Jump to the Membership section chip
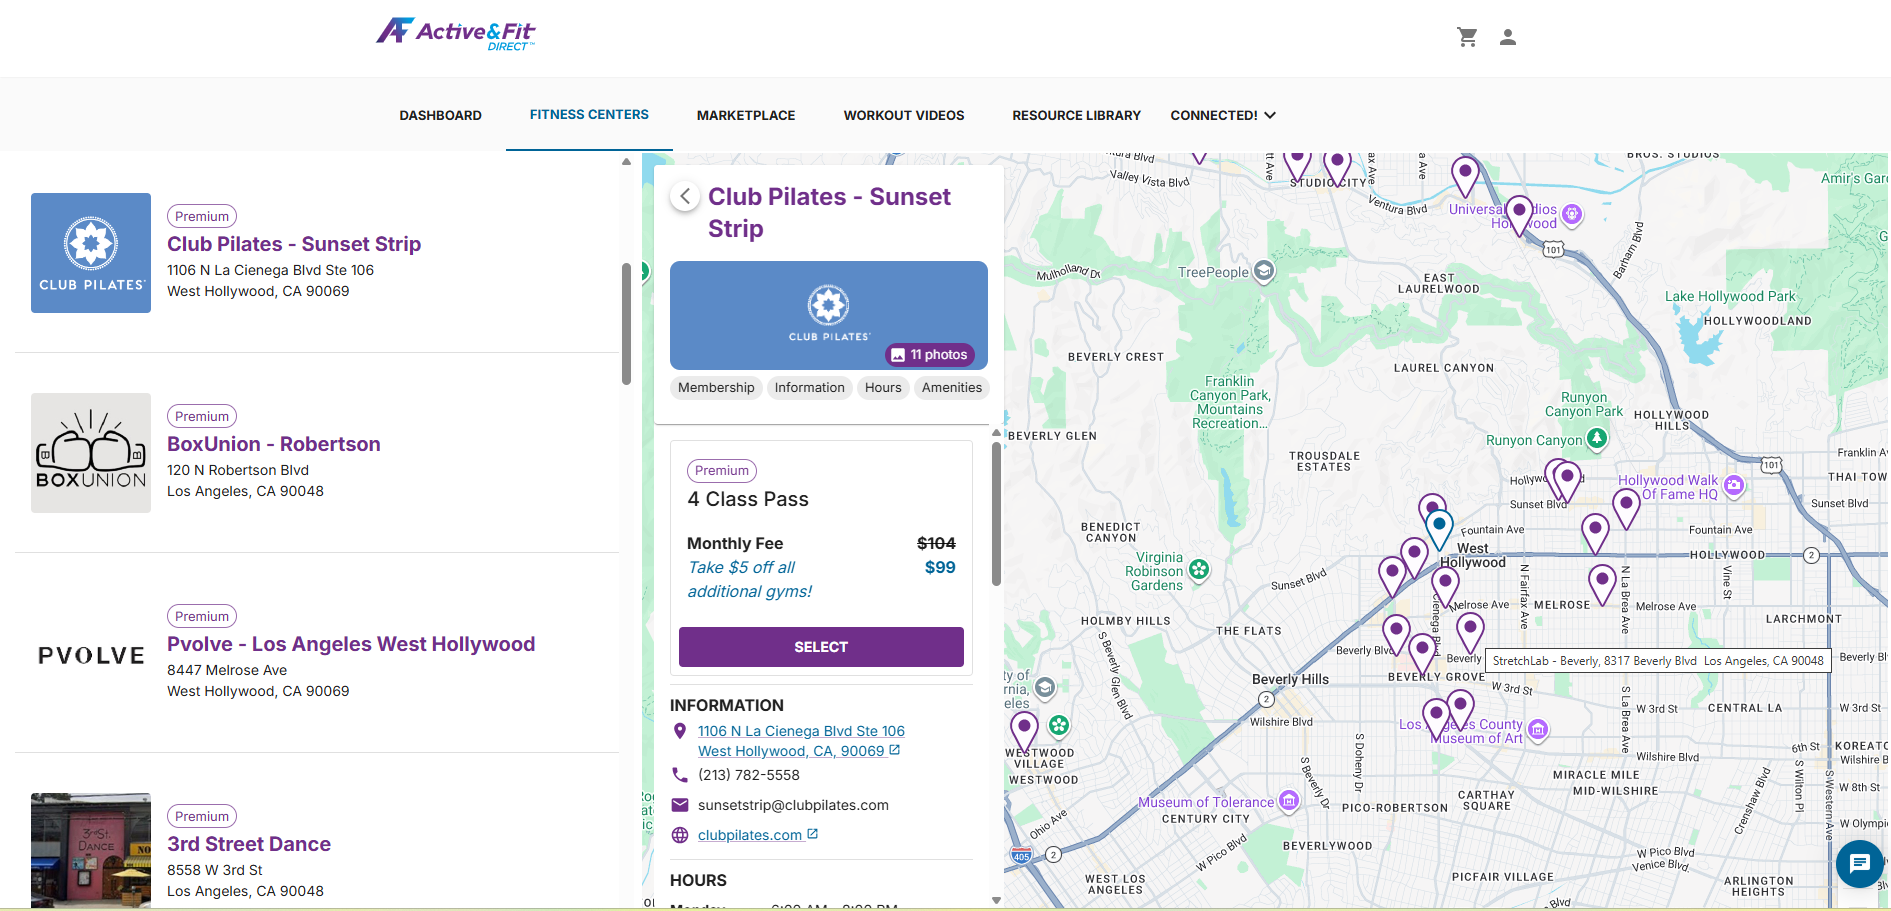Screen dimensions: 1891x911 716,388
